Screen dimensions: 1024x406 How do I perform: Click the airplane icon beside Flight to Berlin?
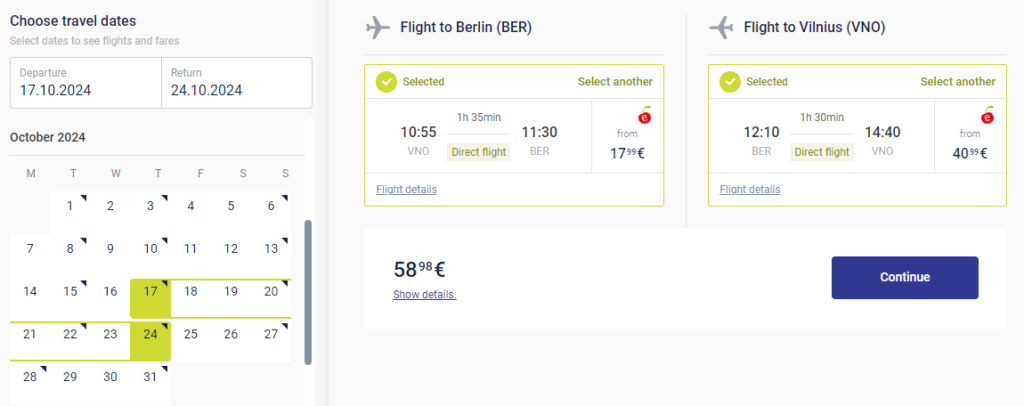[378, 28]
